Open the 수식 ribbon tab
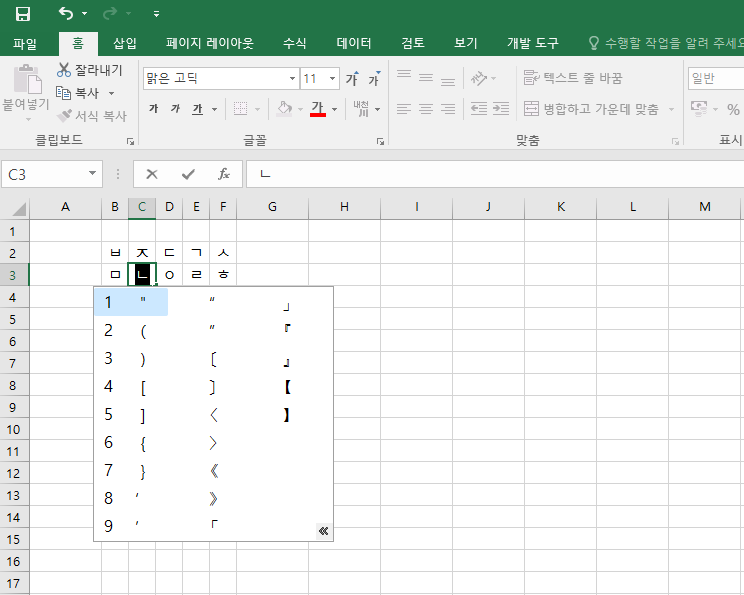The image size is (744, 595). (x=295, y=44)
